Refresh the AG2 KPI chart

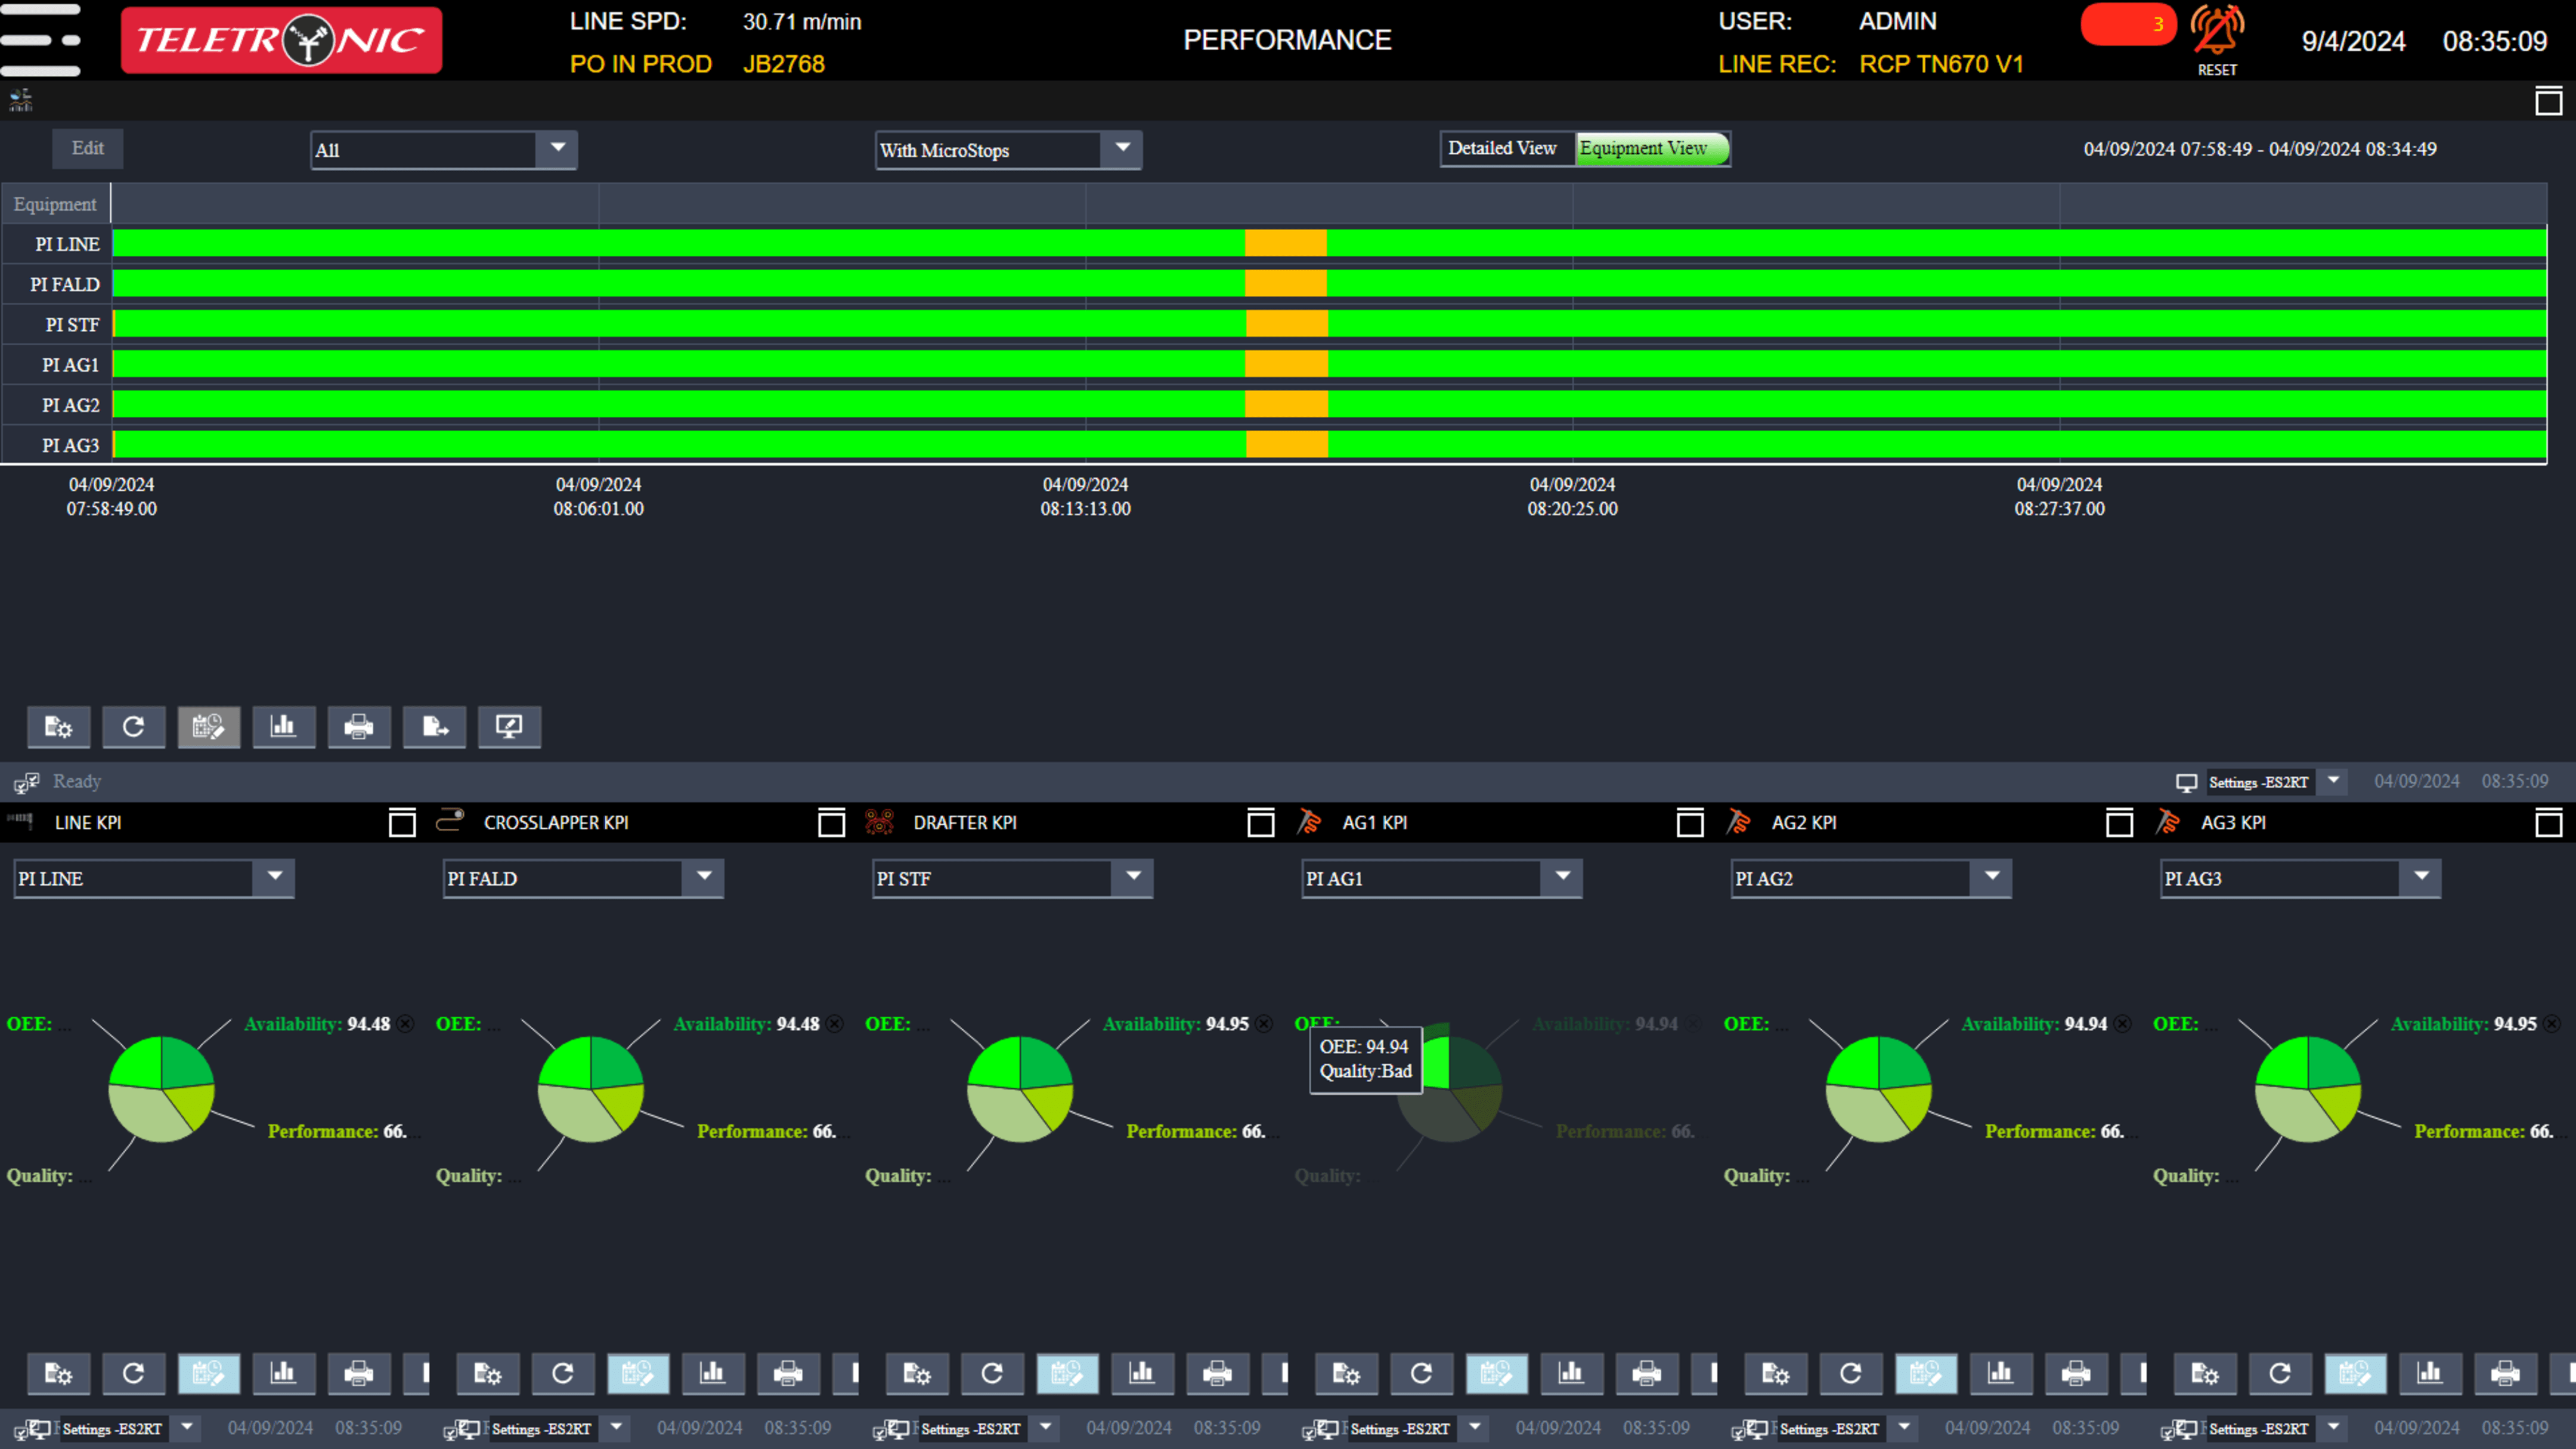[1851, 1374]
